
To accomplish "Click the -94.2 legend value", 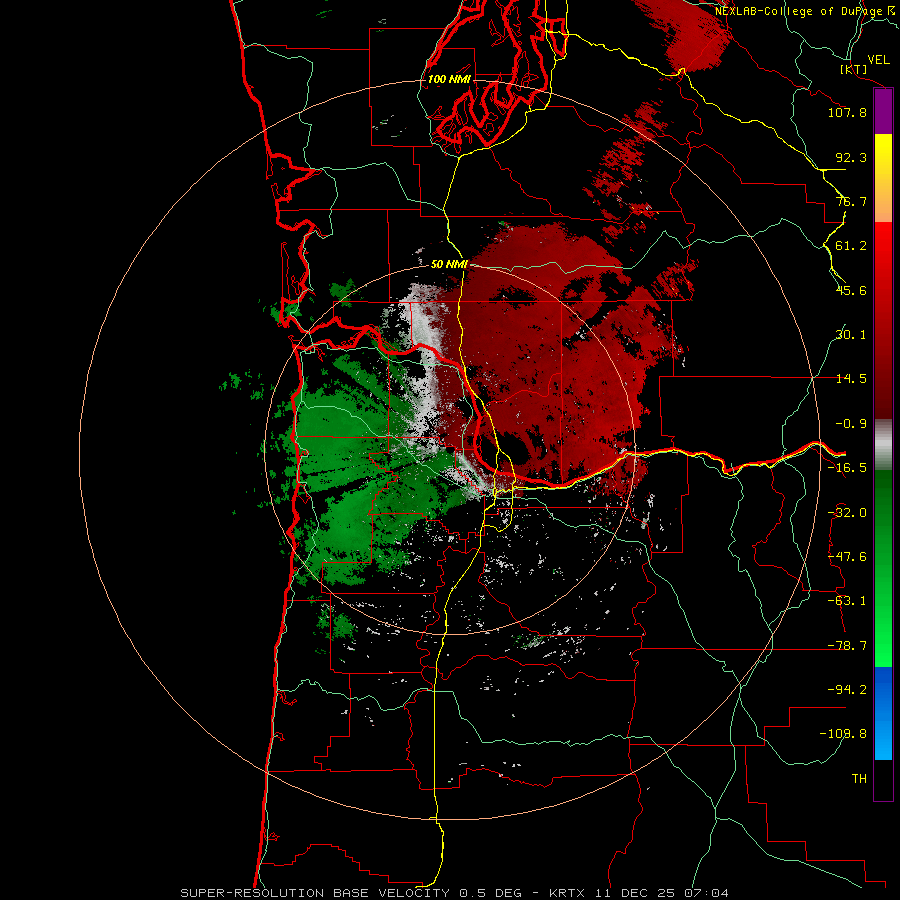I will (847, 690).
